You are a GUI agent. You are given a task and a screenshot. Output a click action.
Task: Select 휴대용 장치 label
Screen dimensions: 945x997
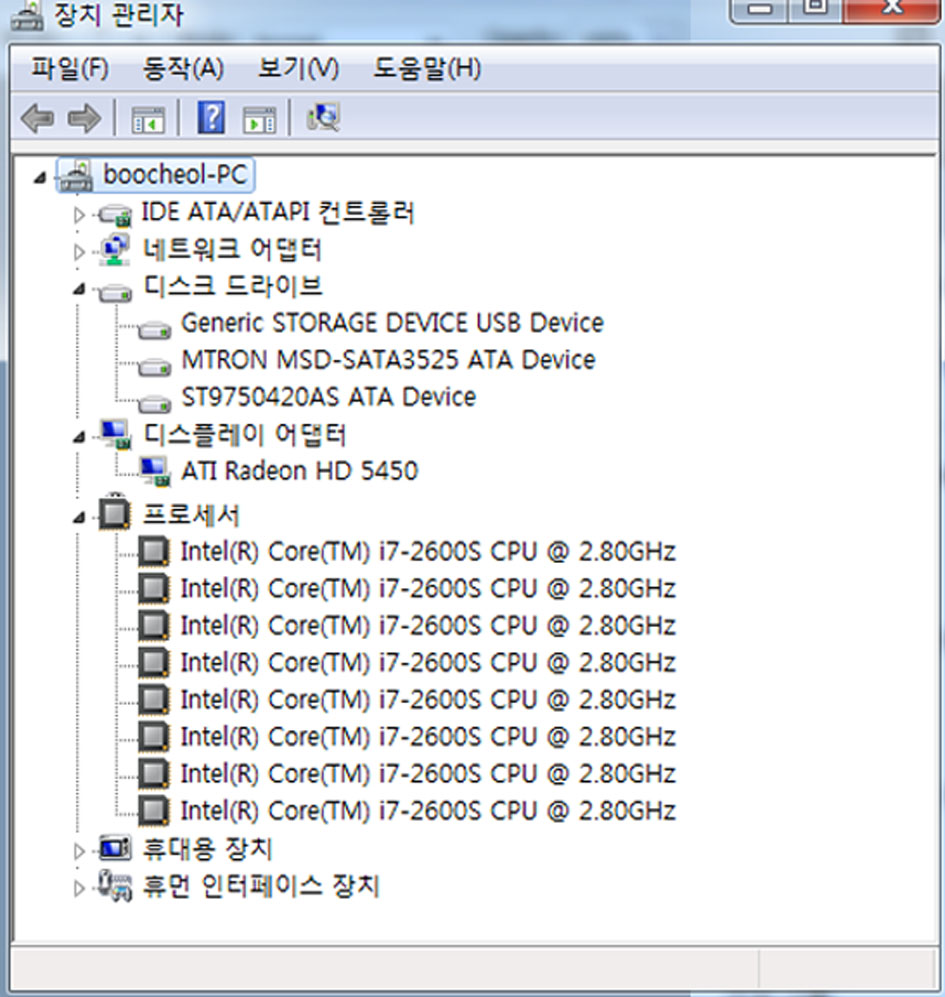click(x=207, y=848)
